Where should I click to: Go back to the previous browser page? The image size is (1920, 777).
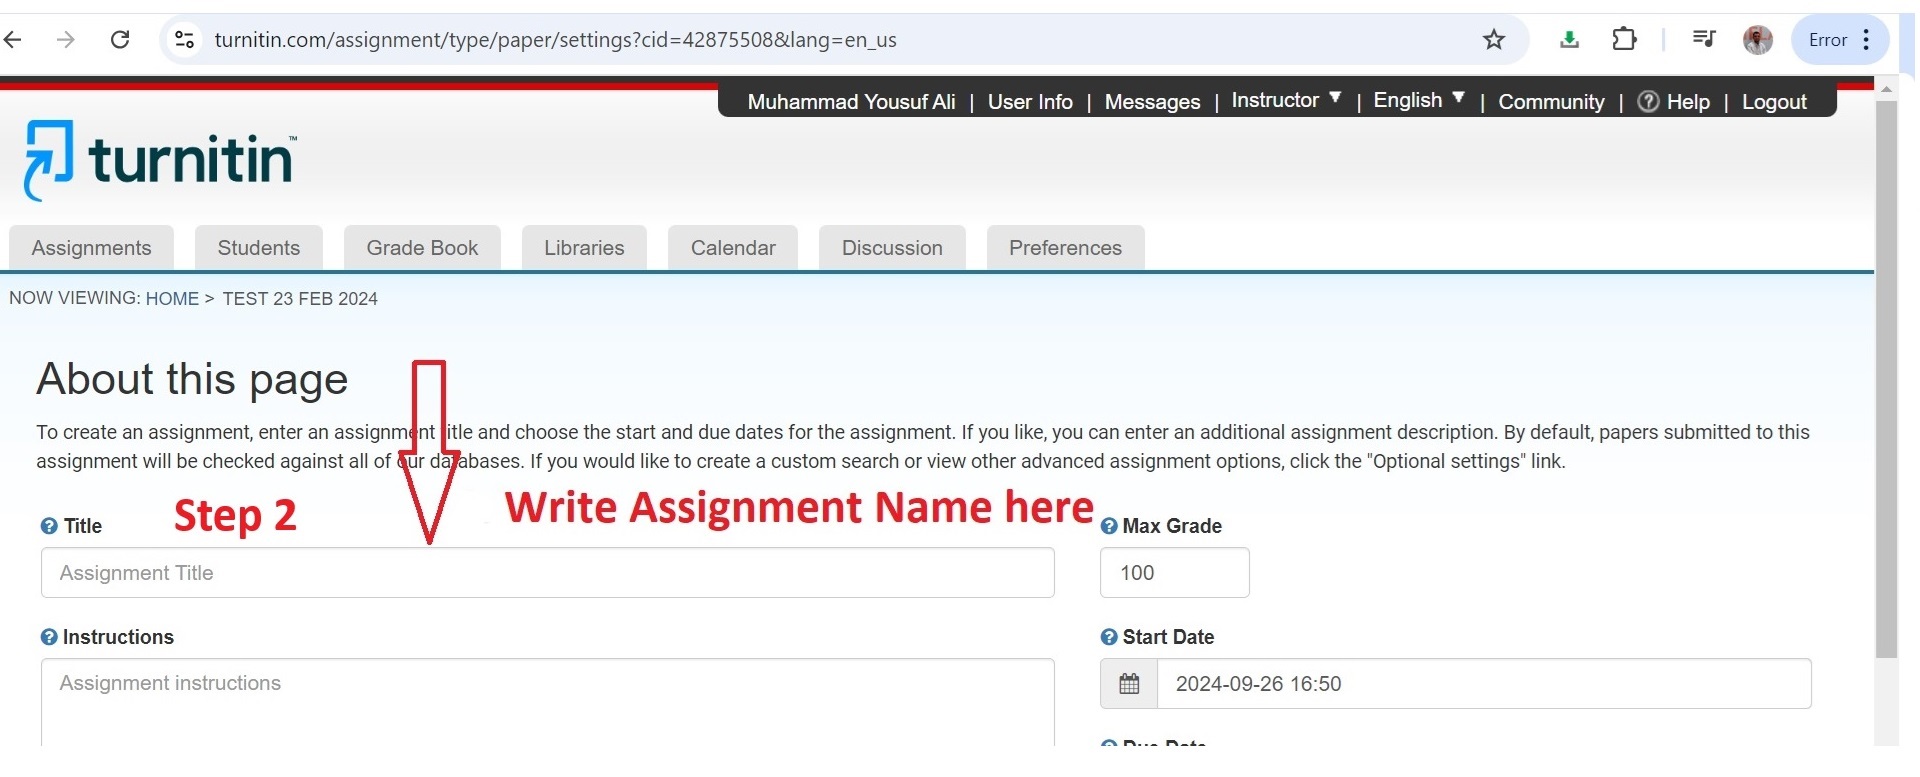[x=13, y=40]
